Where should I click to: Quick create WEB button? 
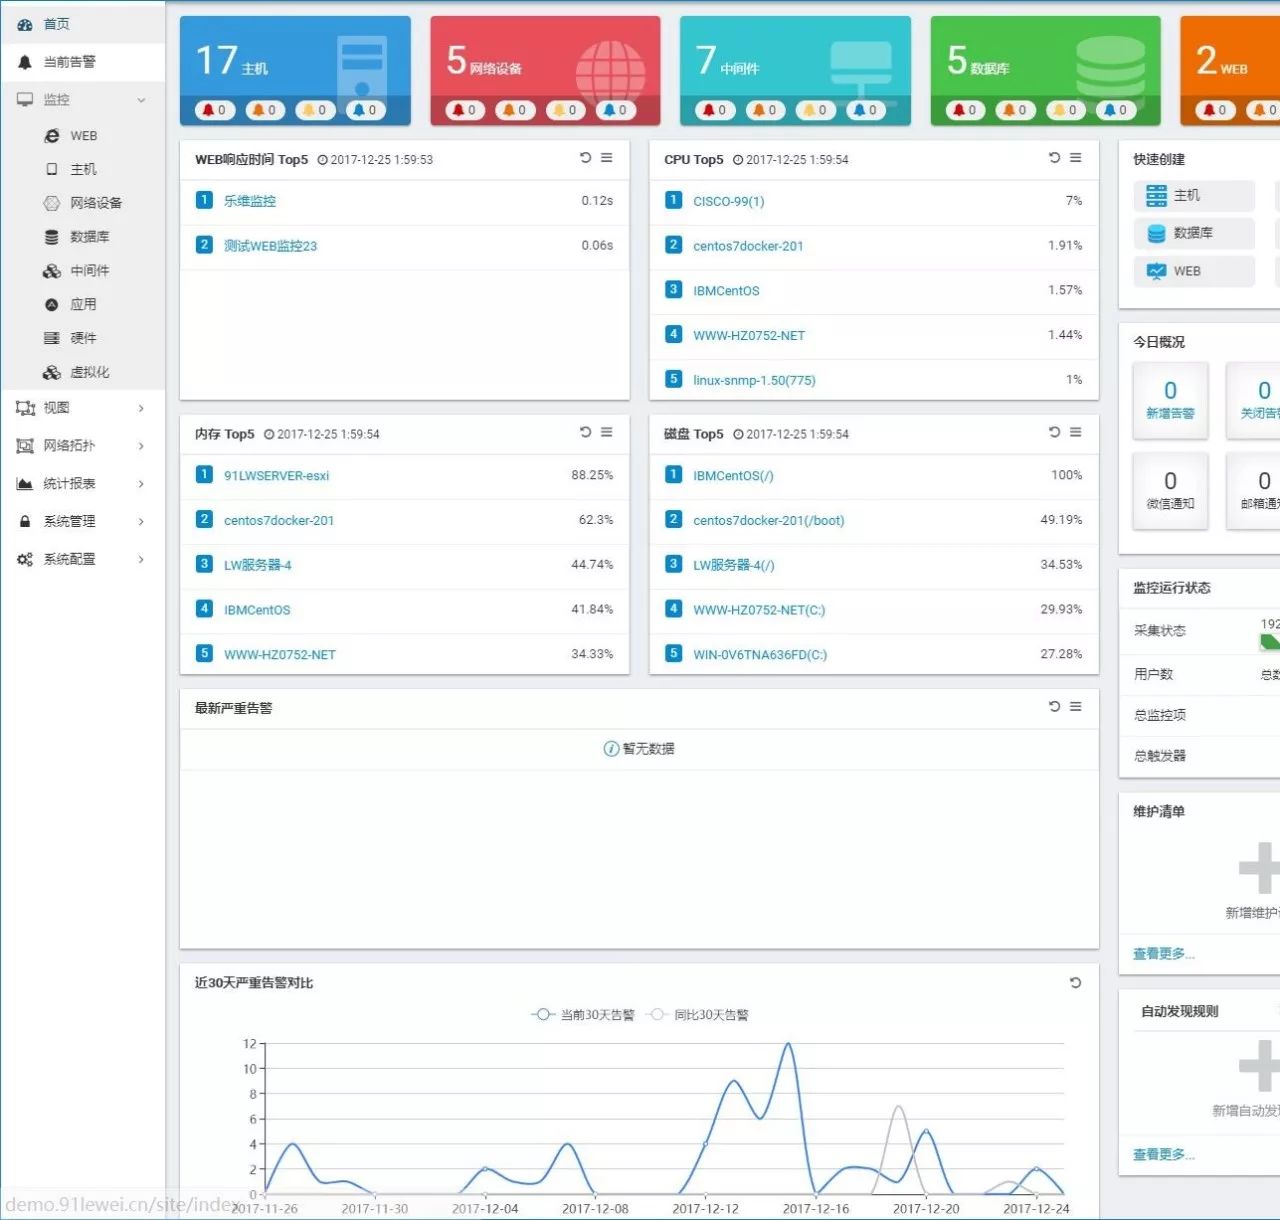1194,271
